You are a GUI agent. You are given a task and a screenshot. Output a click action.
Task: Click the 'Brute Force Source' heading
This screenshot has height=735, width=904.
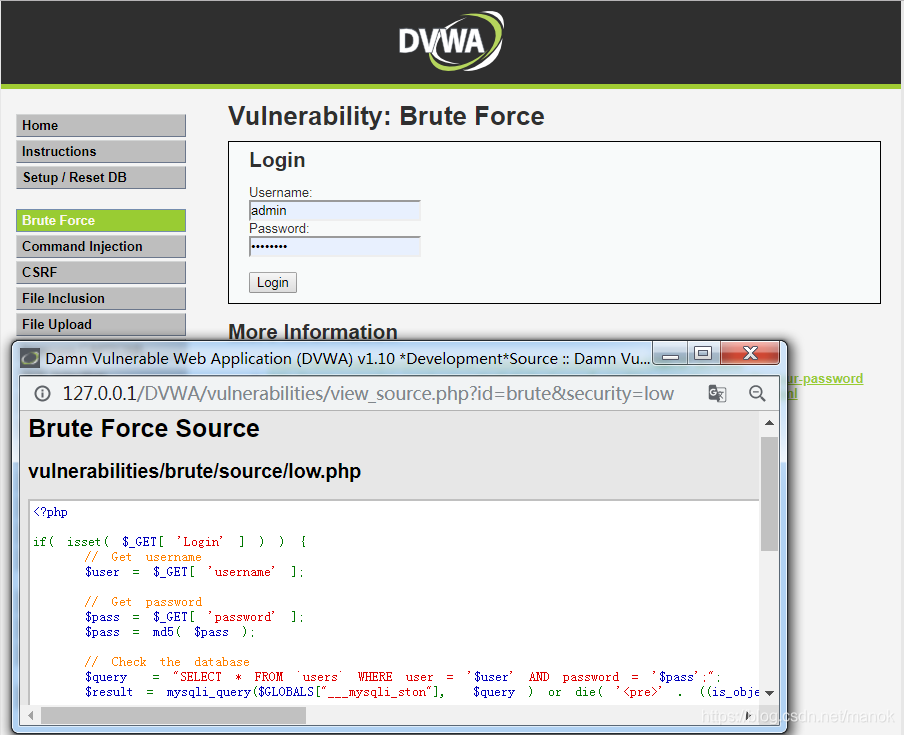pos(144,429)
